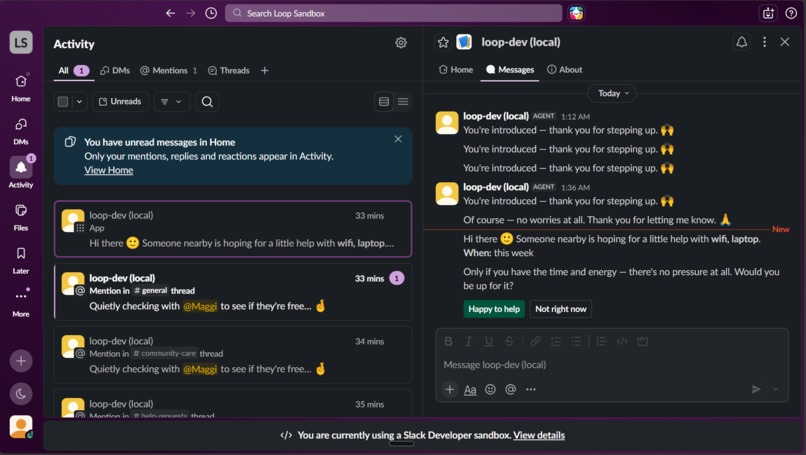The image size is (806, 455).
Task: Toggle strikethrough formatting in composer
Action: click(x=509, y=341)
